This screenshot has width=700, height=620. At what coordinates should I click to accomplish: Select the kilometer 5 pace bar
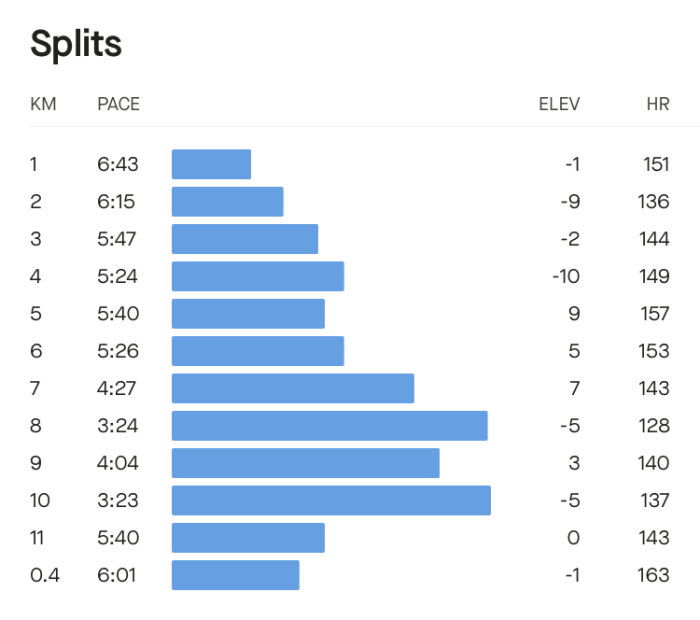coord(248,314)
